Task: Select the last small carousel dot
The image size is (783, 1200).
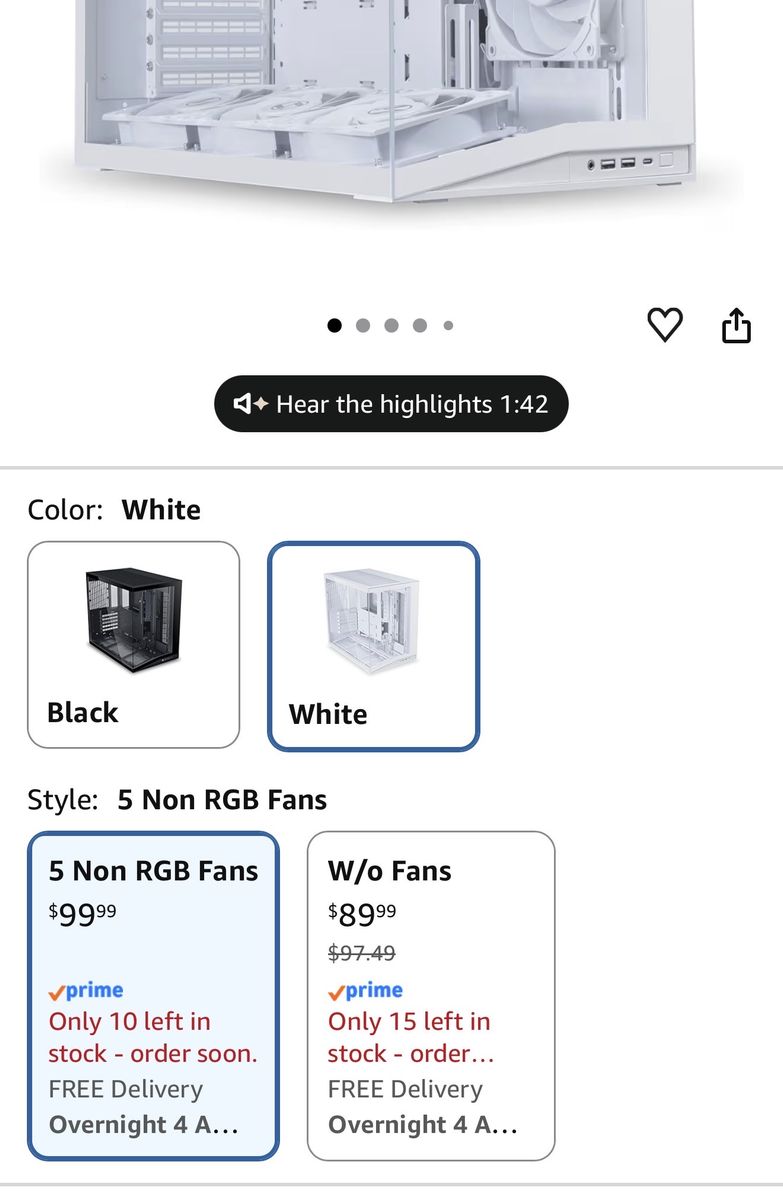Action: point(448,325)
